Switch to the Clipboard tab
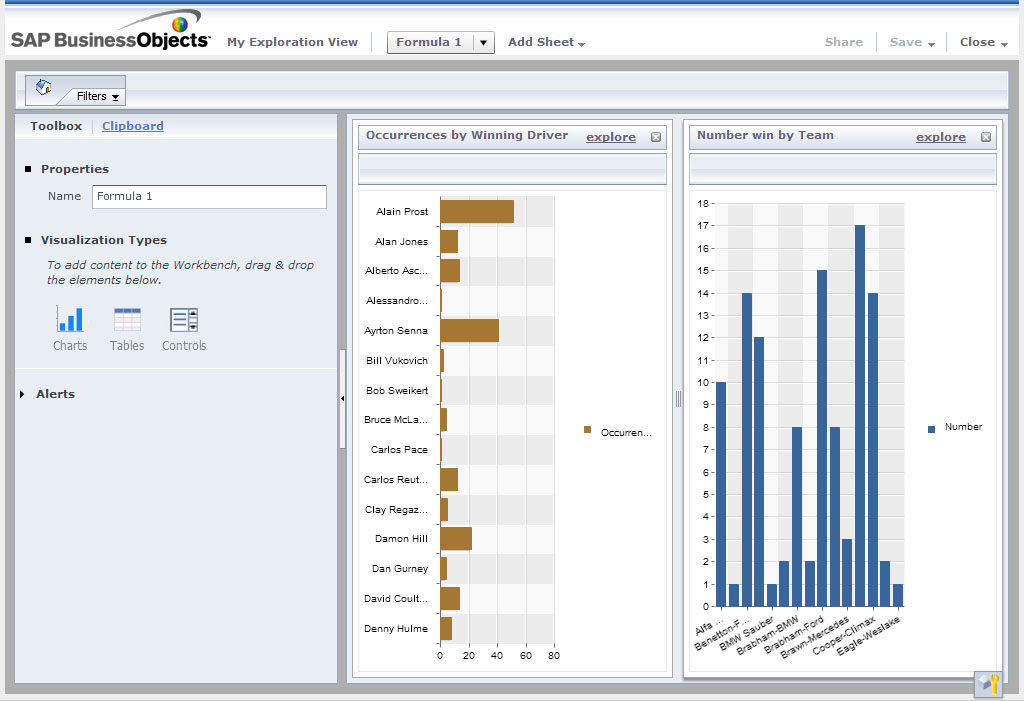Image resolution: width=1024 pixels, height=701 pixels. pos(132,126)
